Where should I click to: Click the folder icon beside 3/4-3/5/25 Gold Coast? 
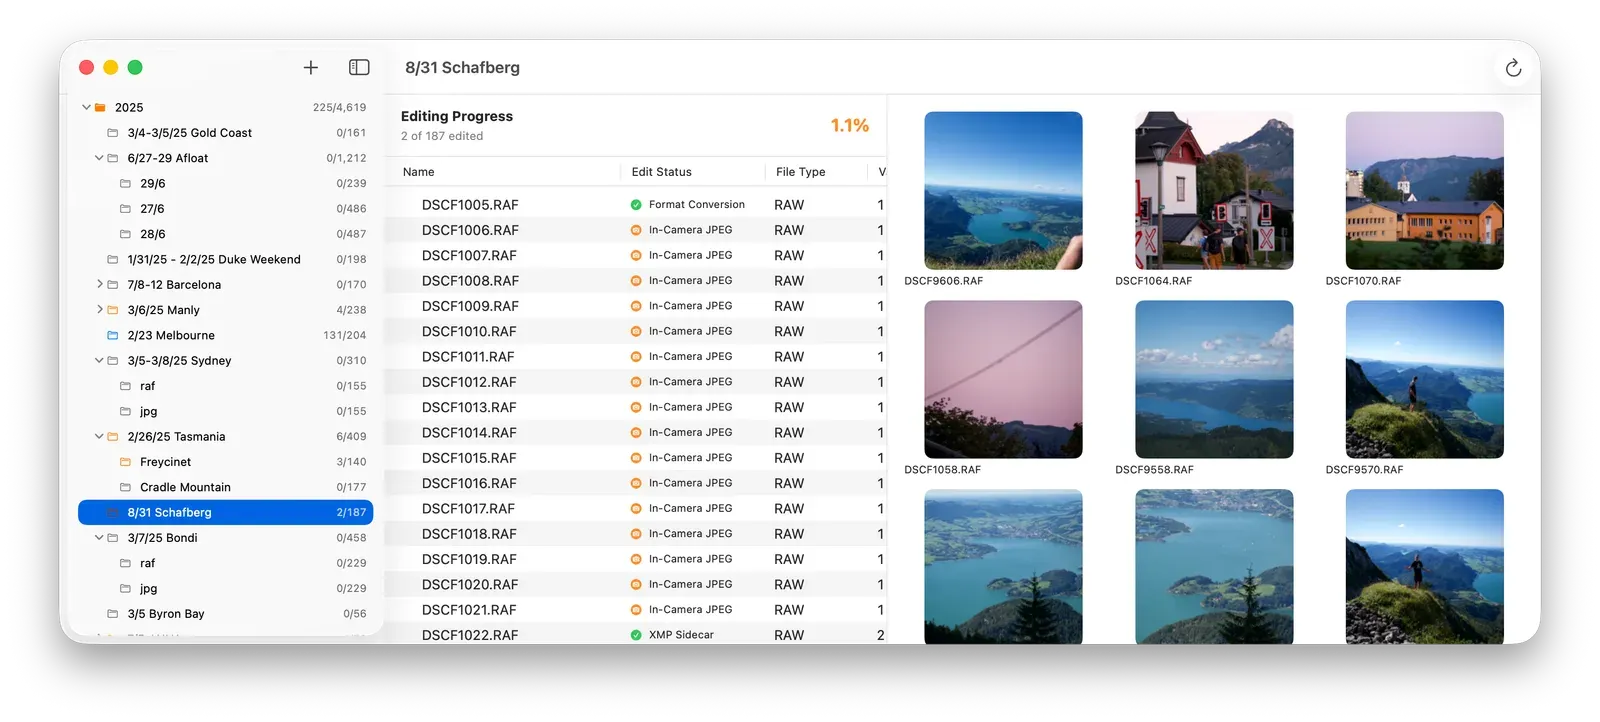click(113, 133)
